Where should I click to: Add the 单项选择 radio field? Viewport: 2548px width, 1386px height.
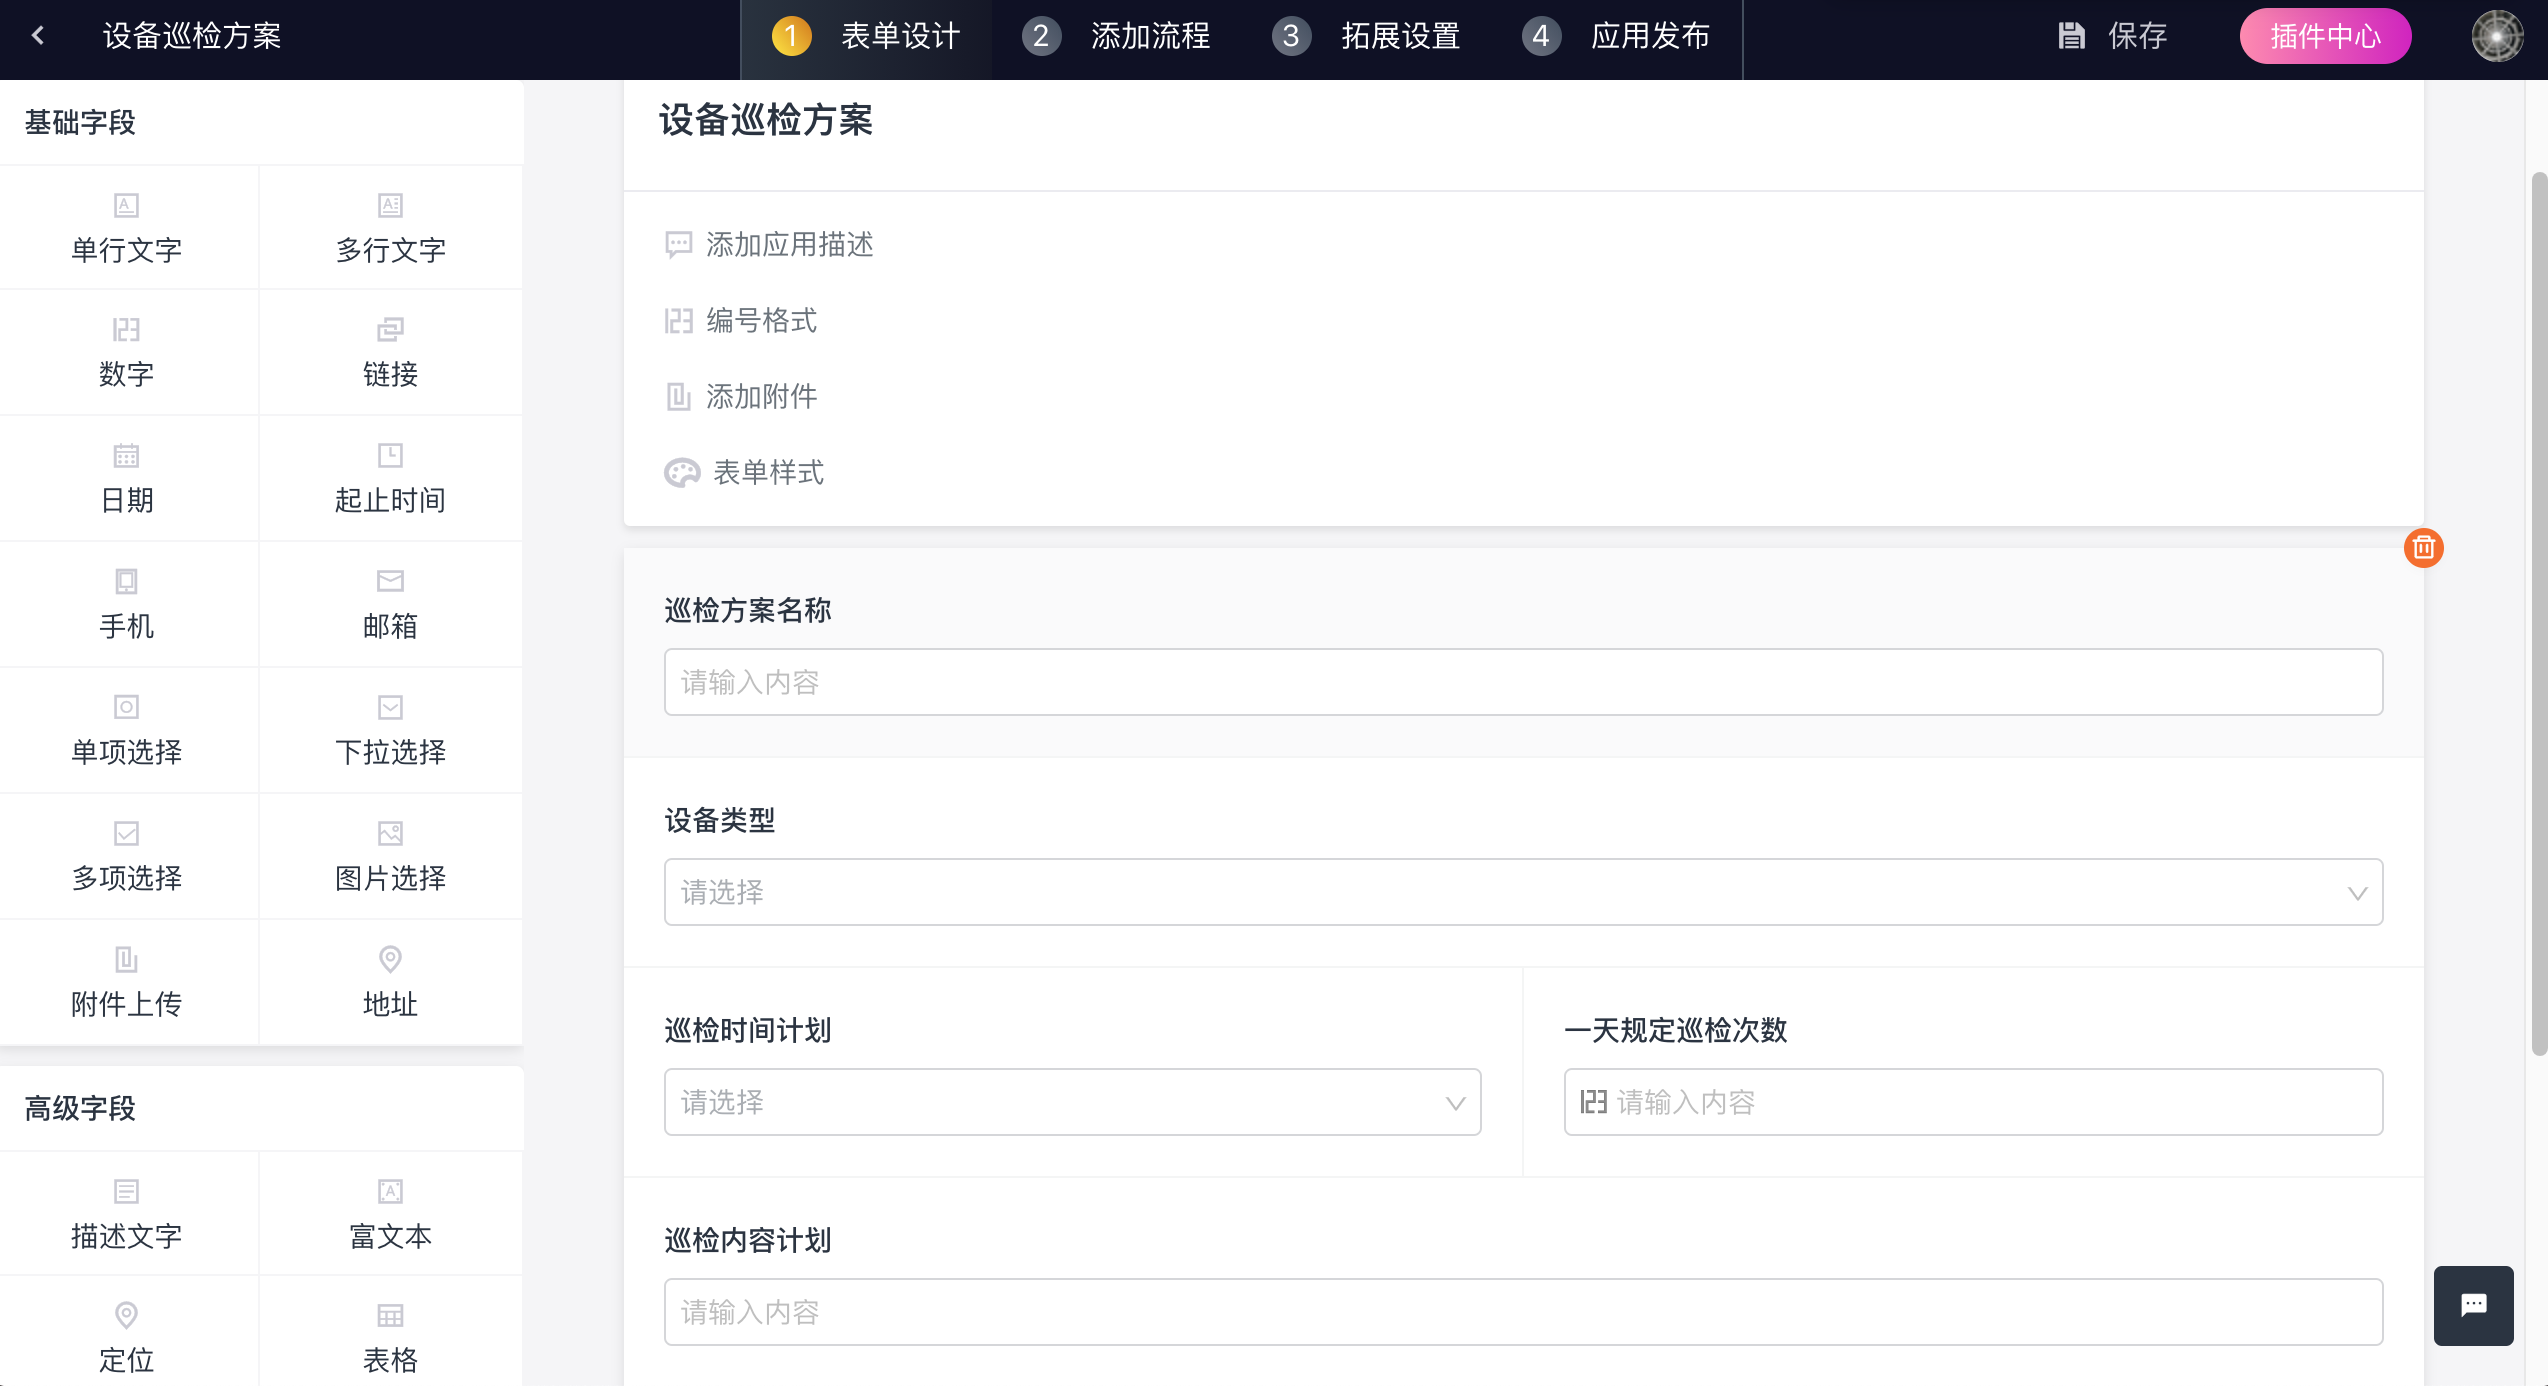pyautogui.click(x=127, y=730)
